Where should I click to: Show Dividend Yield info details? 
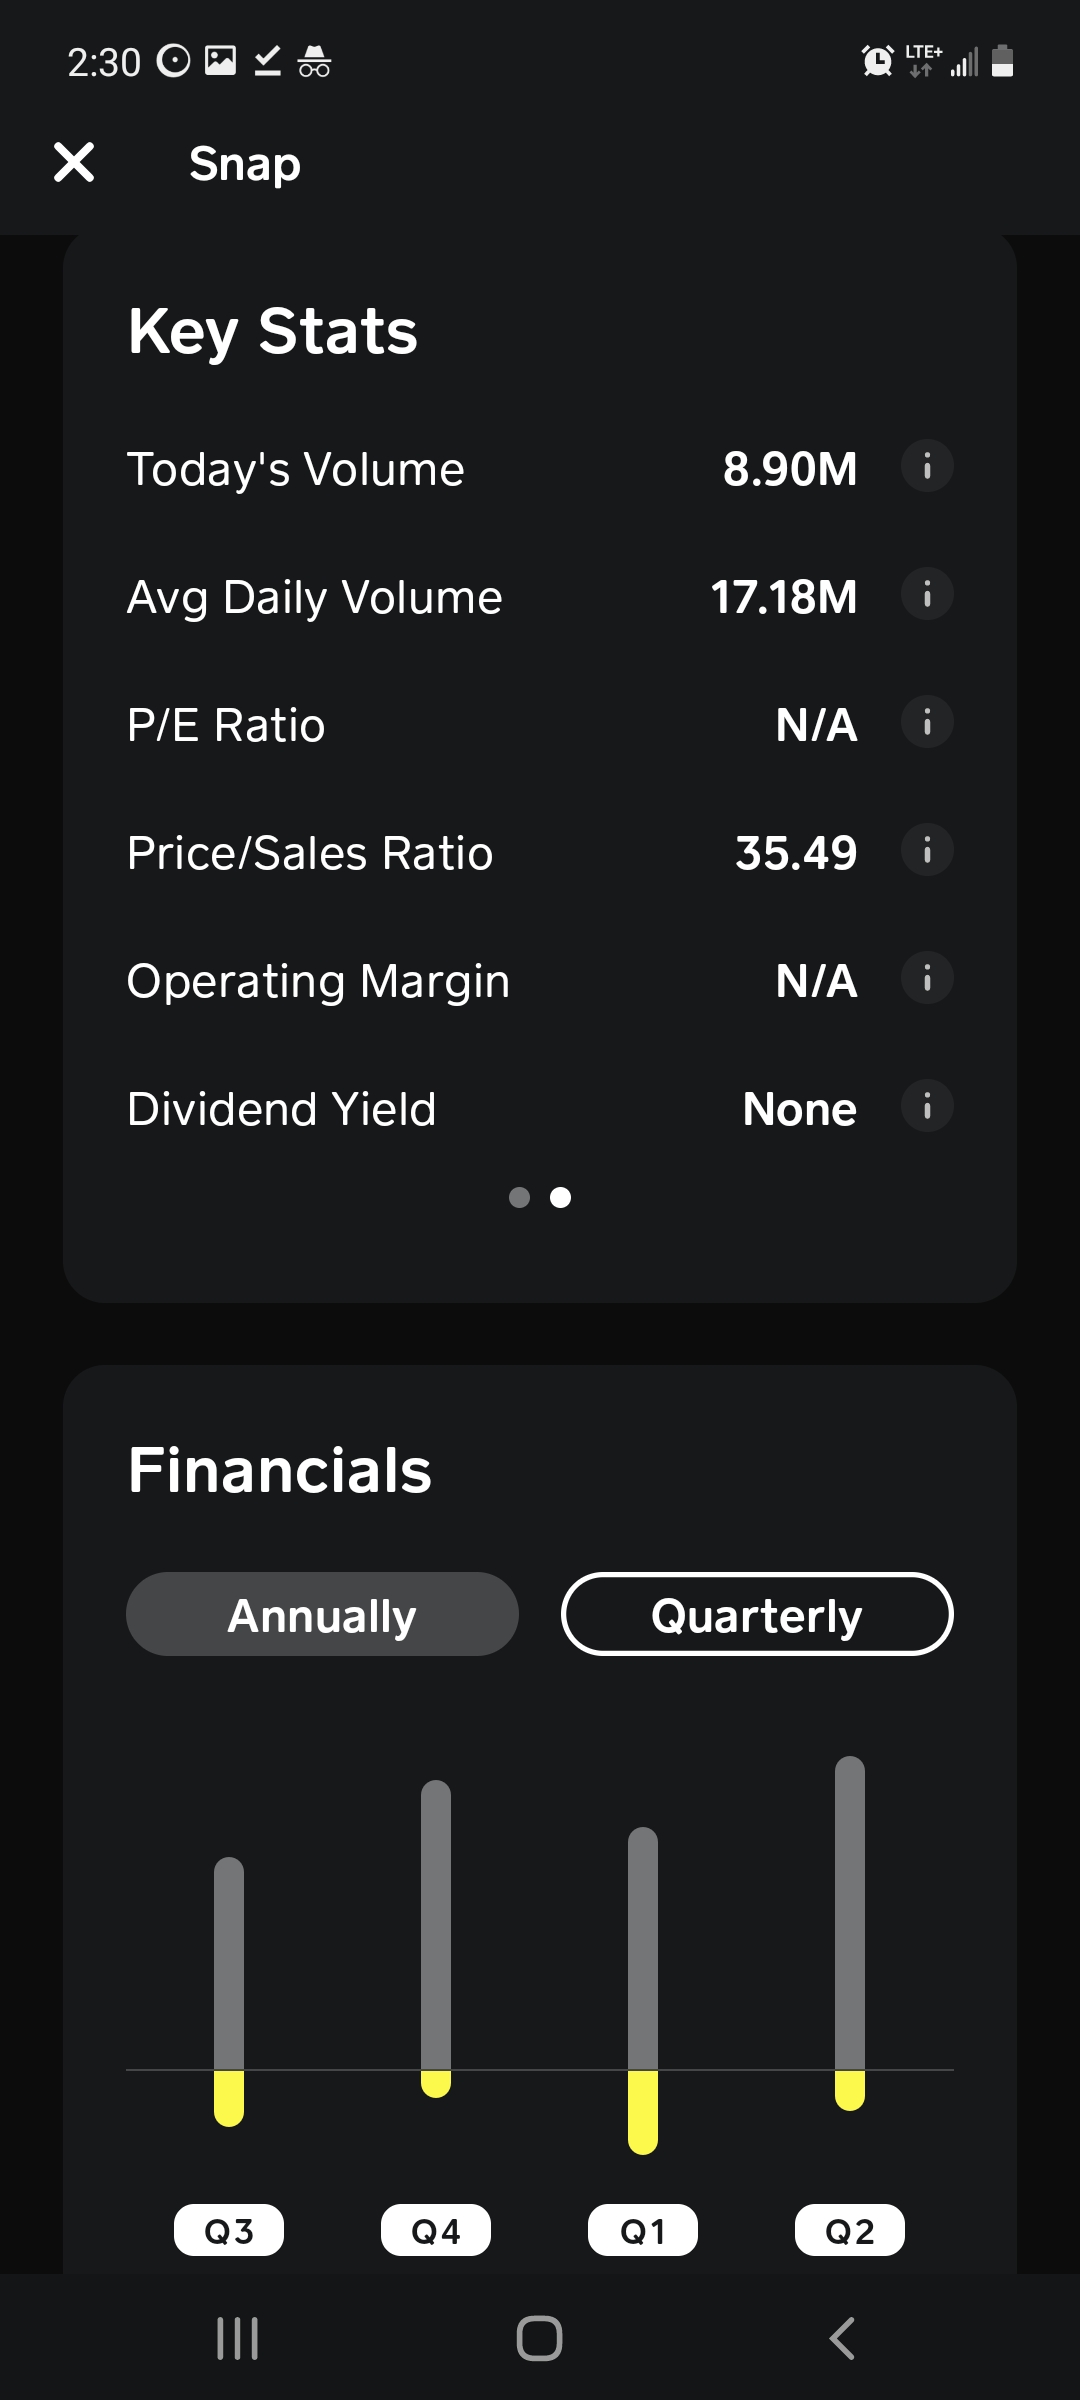tap(927, 1107)
